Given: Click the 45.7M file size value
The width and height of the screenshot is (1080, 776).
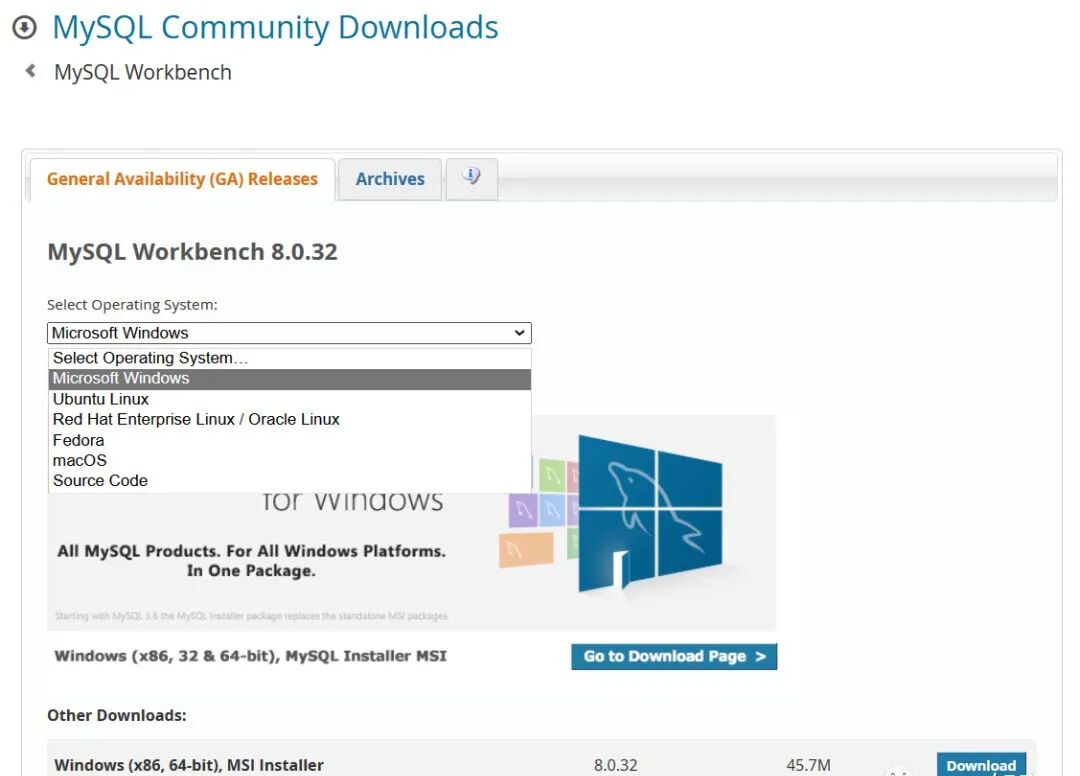Looking at the screenshot, I should pos(808,765).
